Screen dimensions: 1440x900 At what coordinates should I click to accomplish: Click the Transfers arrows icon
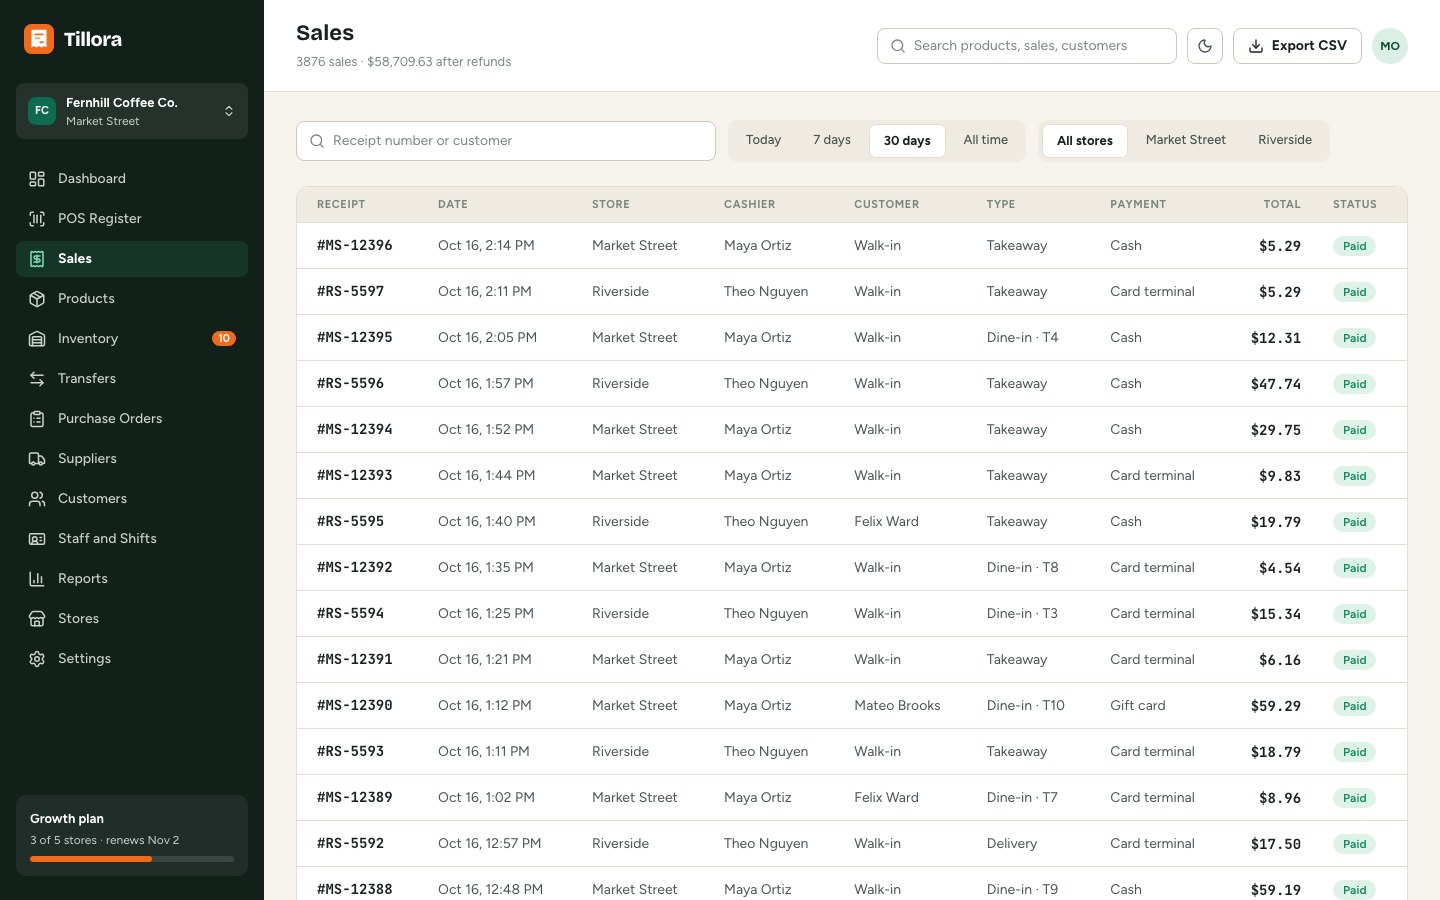pos(37,379)
